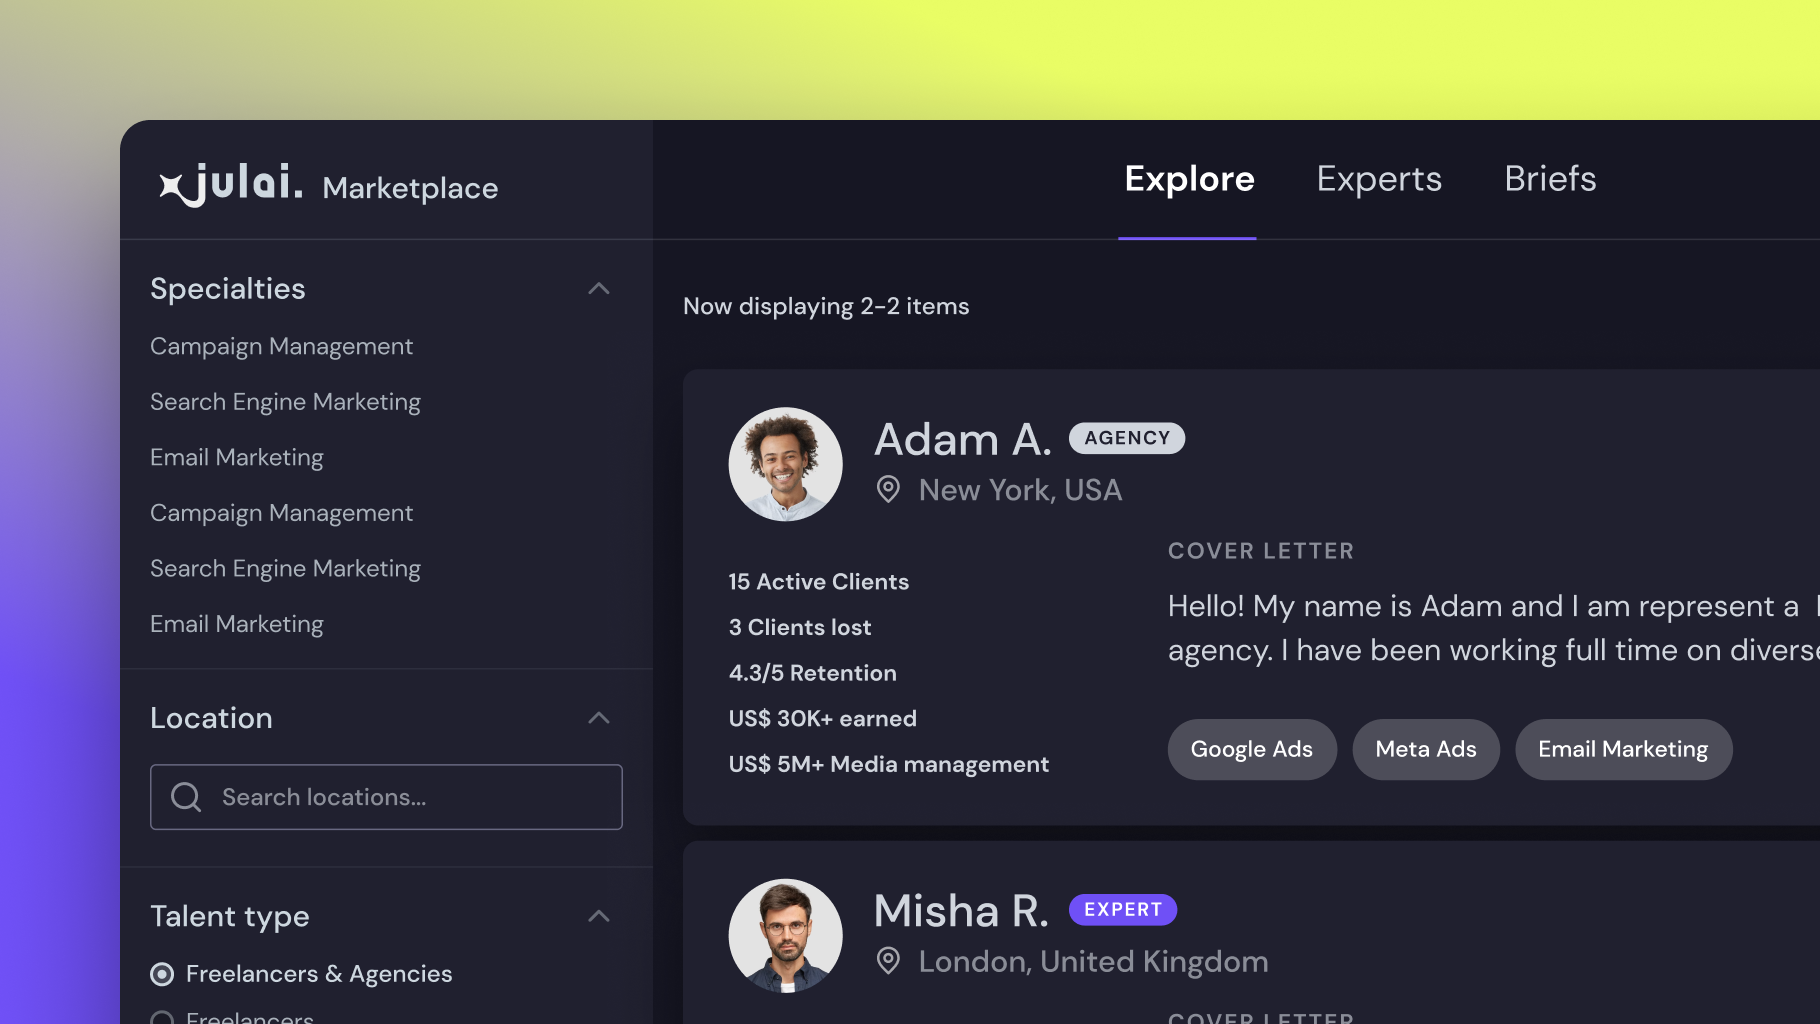Click the EXPERT badge beside Misha R.

1122,909
